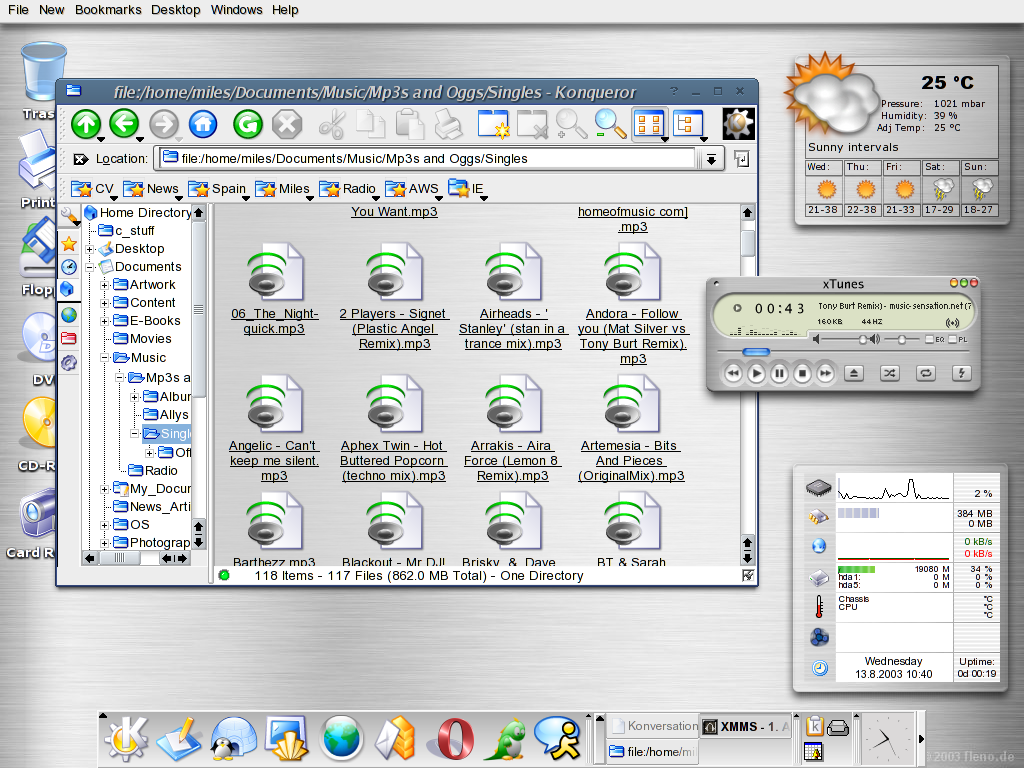Select the Icon View toolbar button
This screenshot has height=768, width=1024.
650,123
